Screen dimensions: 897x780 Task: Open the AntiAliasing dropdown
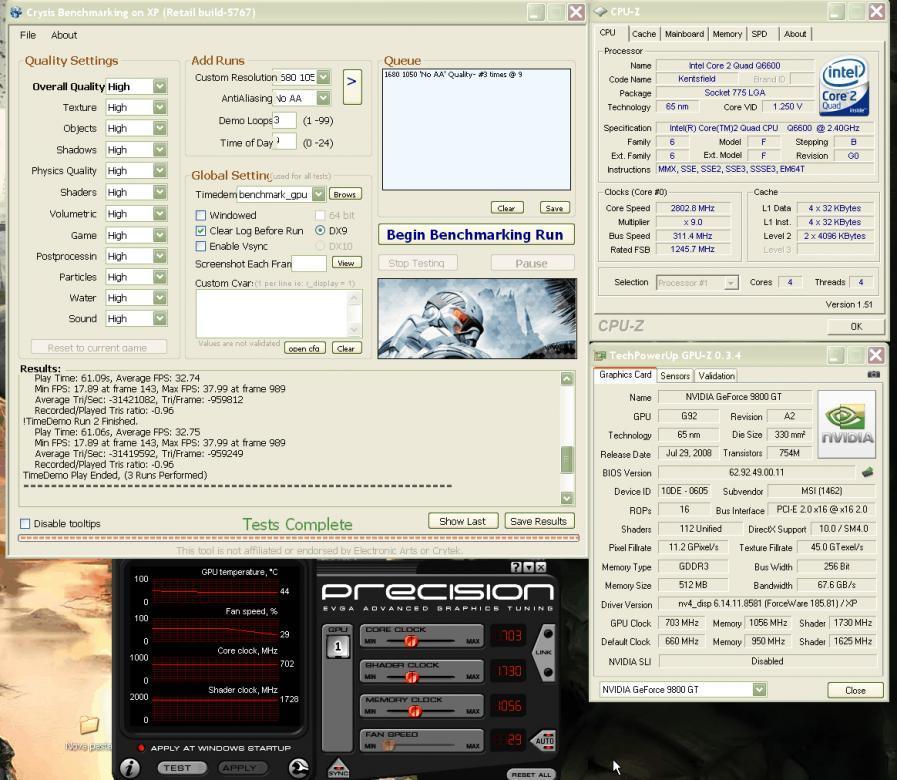click(323, 98)
